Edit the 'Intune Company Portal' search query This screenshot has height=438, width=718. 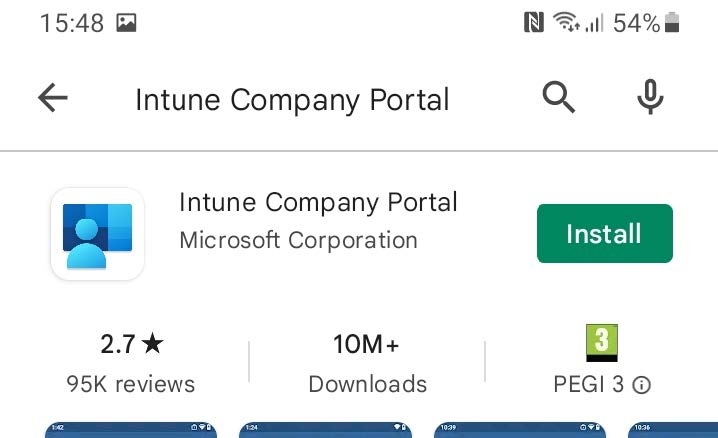click(x=292, y=100)
